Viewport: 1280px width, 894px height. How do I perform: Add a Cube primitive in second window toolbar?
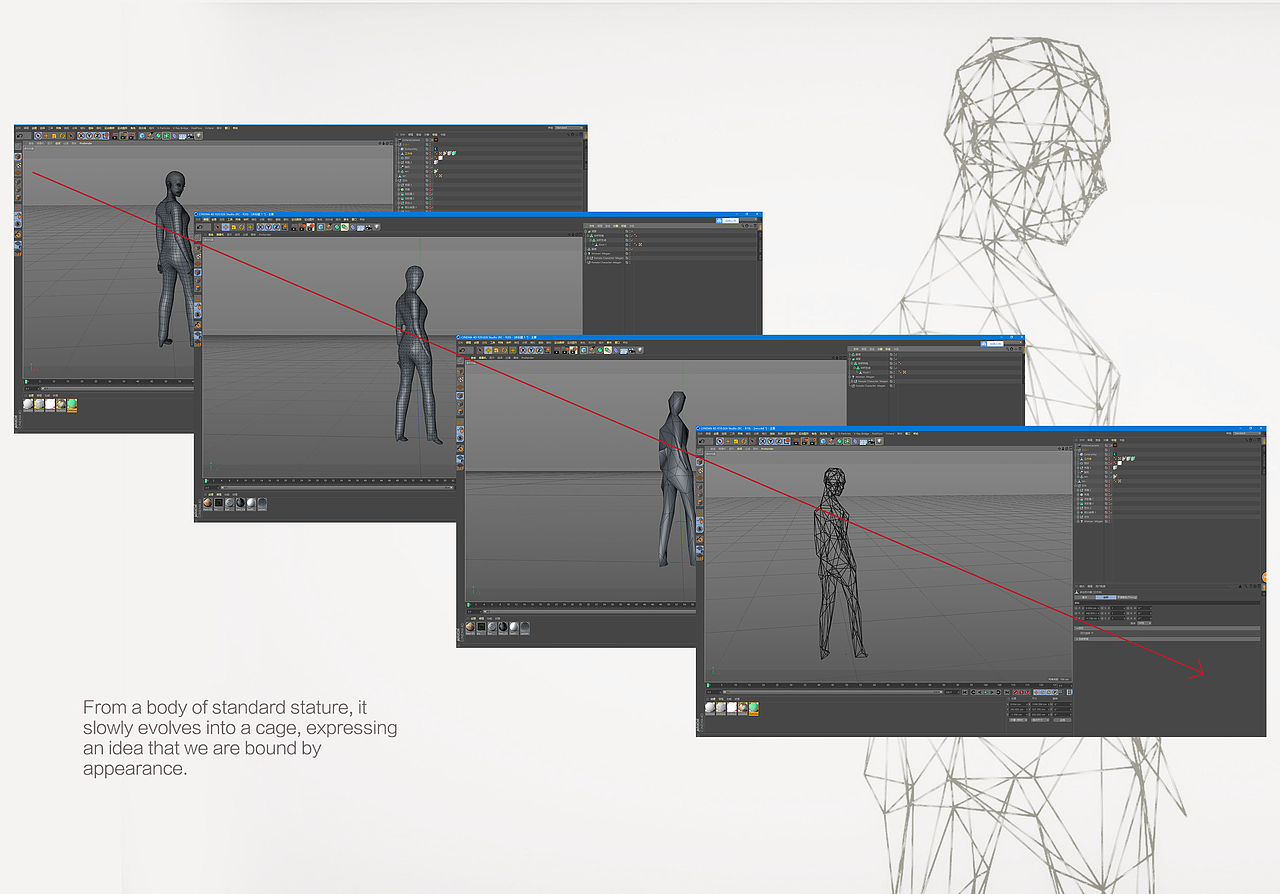tap(321, 227)
